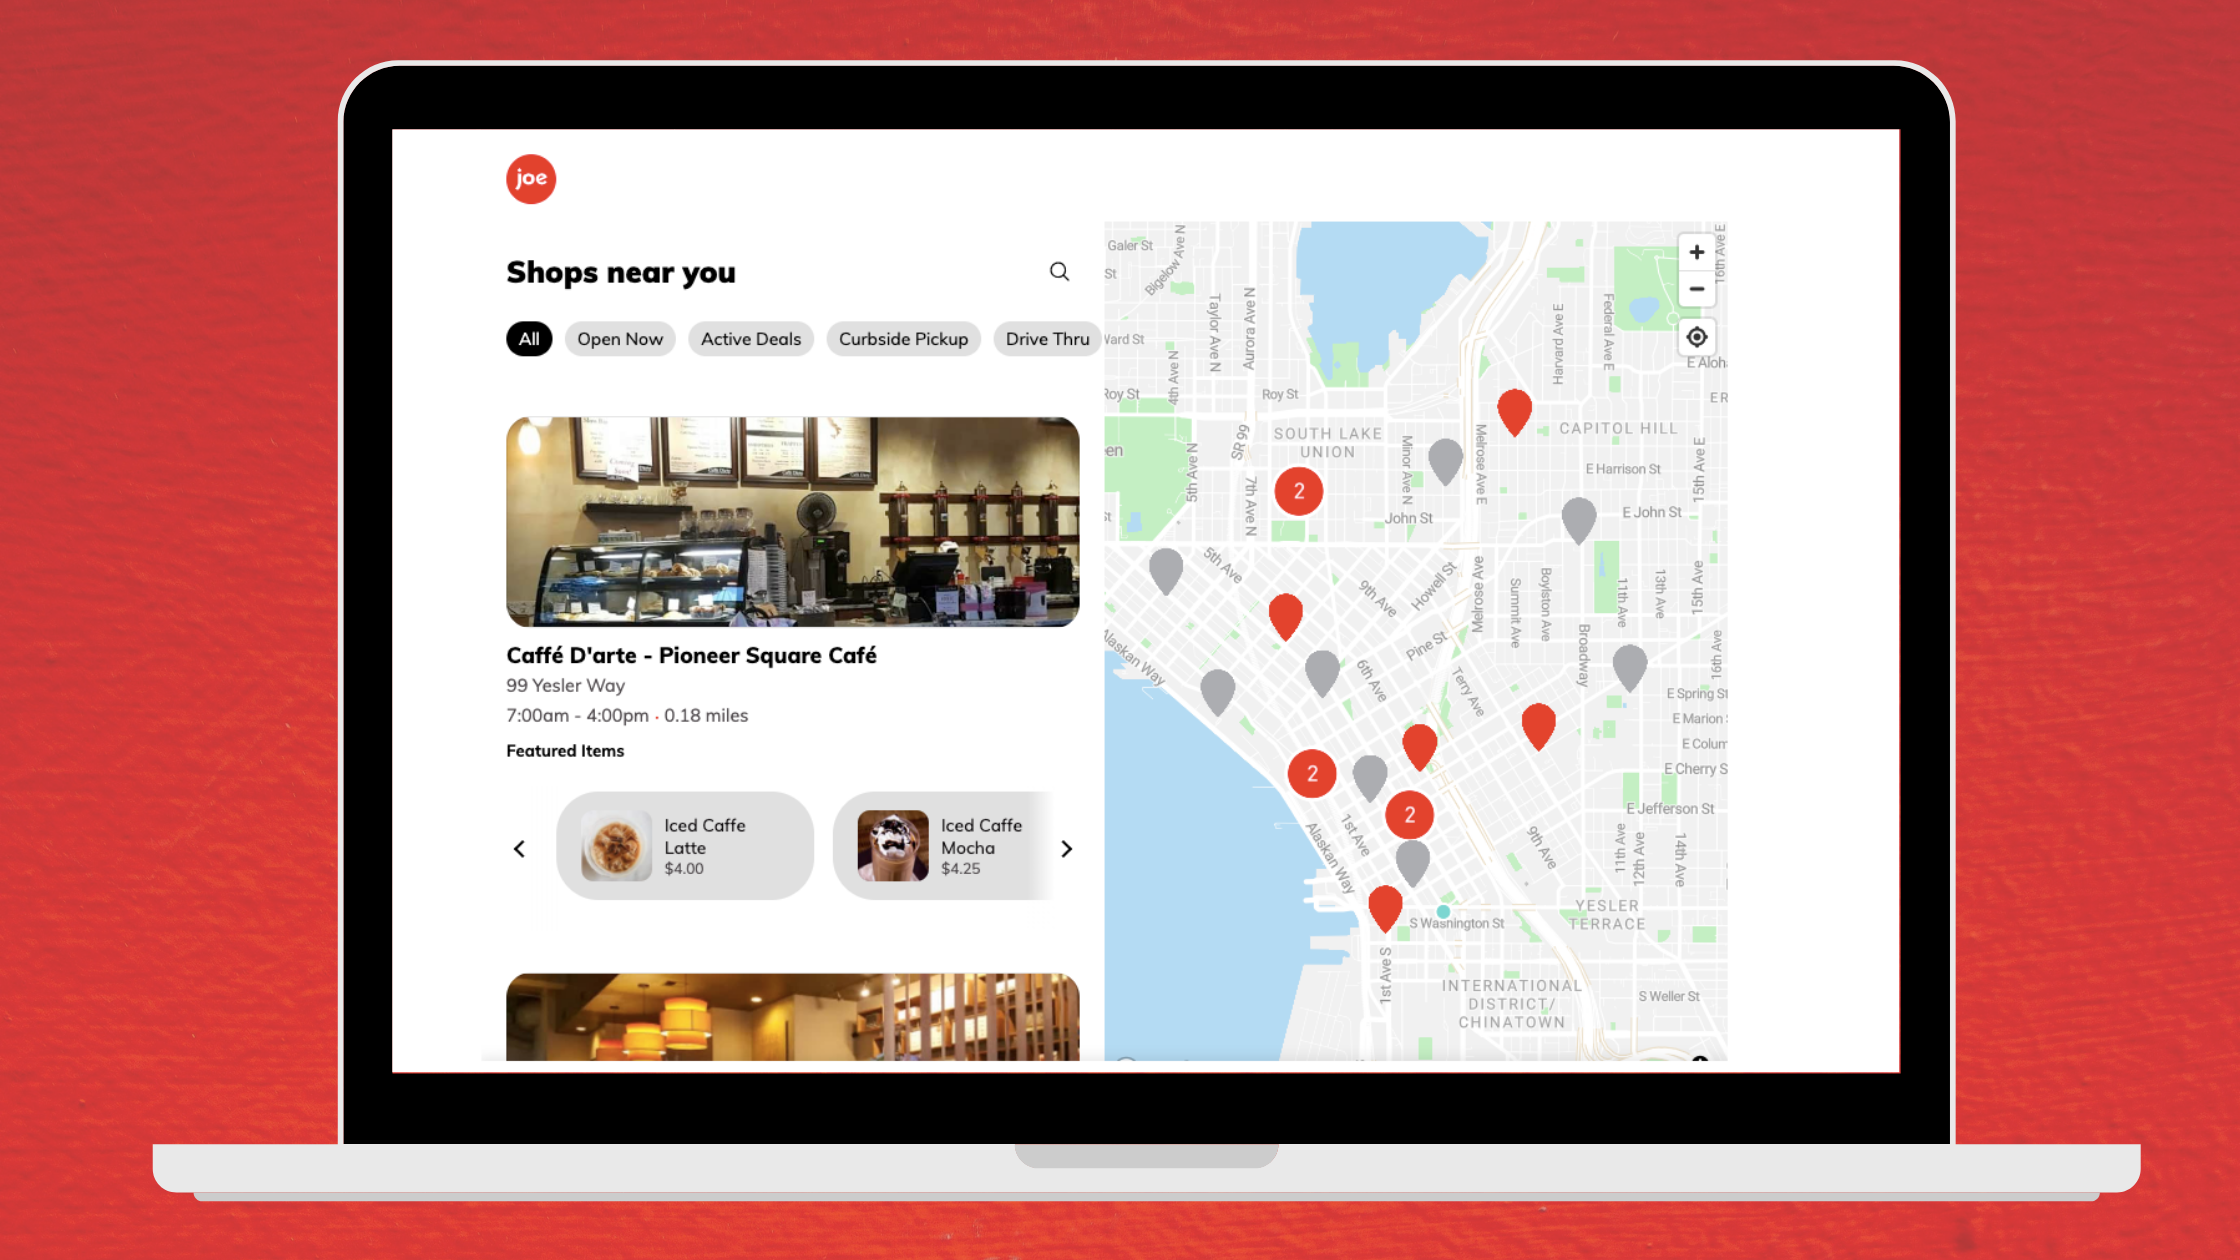Click the All filter pill button

(528, 338)
